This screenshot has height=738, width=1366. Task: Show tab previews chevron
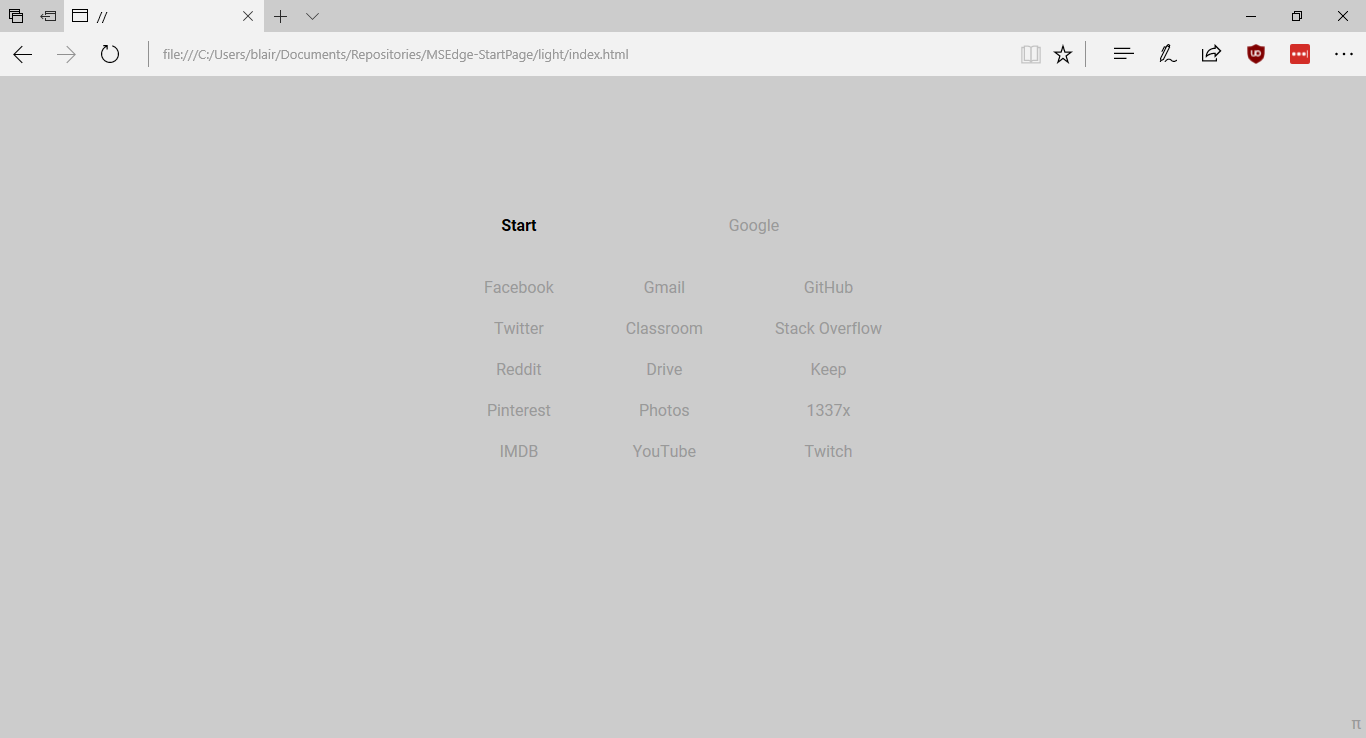312,16
